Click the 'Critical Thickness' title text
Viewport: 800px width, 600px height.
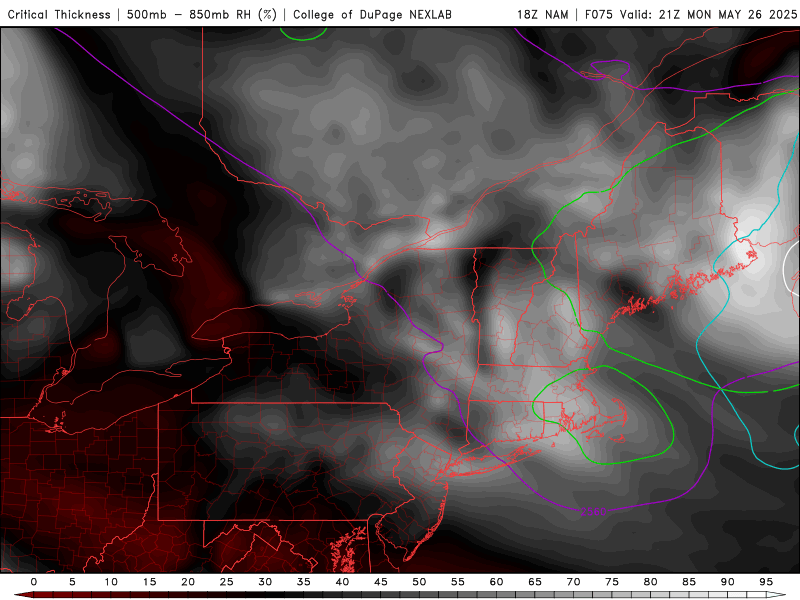tap(59, 15)
